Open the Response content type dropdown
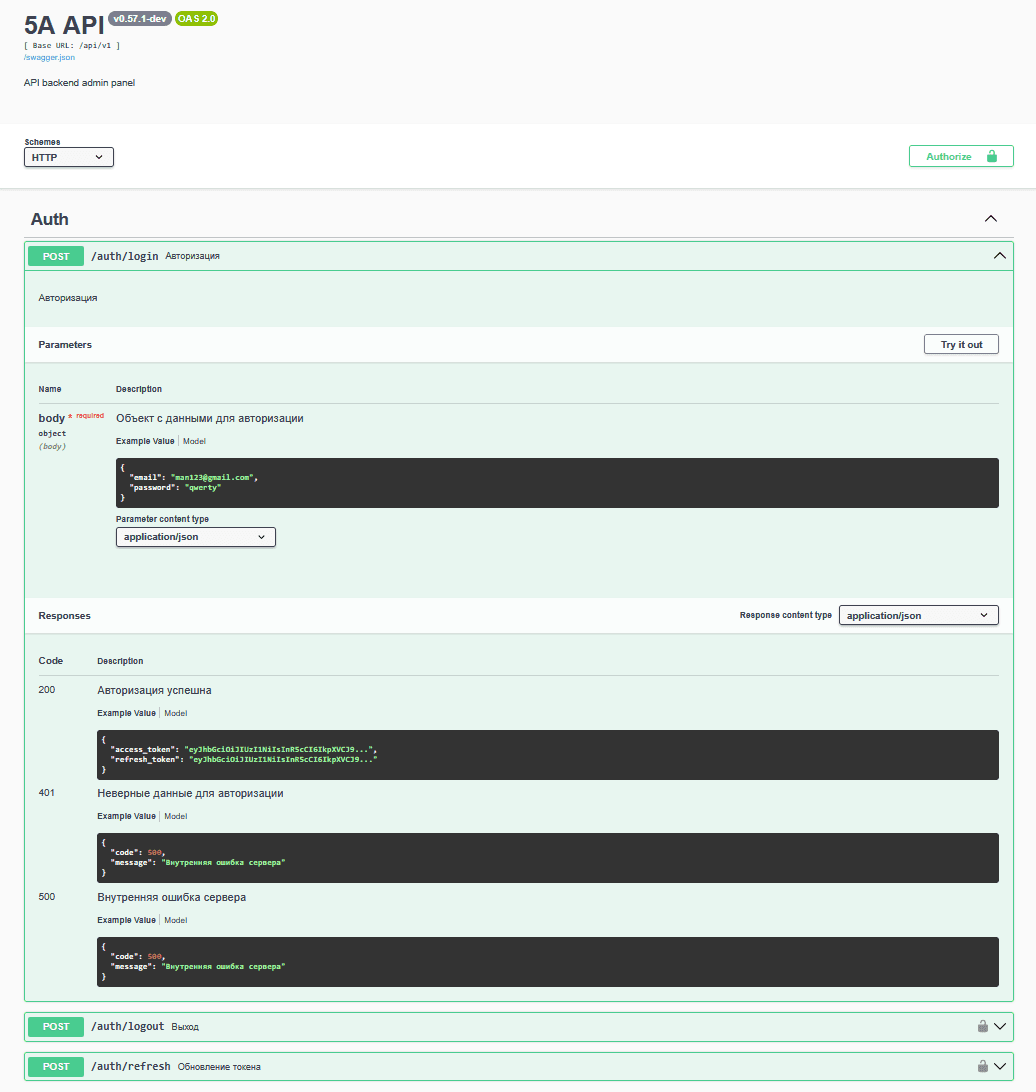Image resolution: width=1036 pixels, height=1092 pixels. coord(918,616)
